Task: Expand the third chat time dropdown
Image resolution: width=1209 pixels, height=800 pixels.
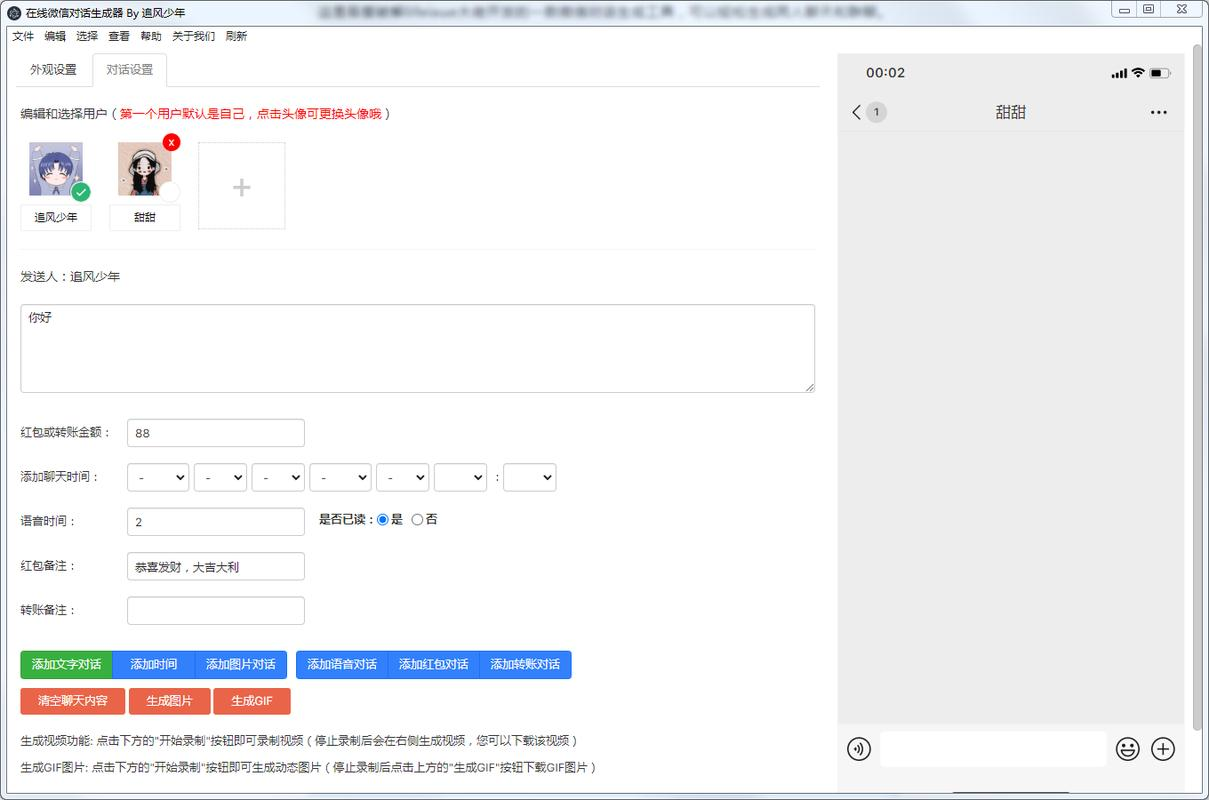Action: (278, 478)
